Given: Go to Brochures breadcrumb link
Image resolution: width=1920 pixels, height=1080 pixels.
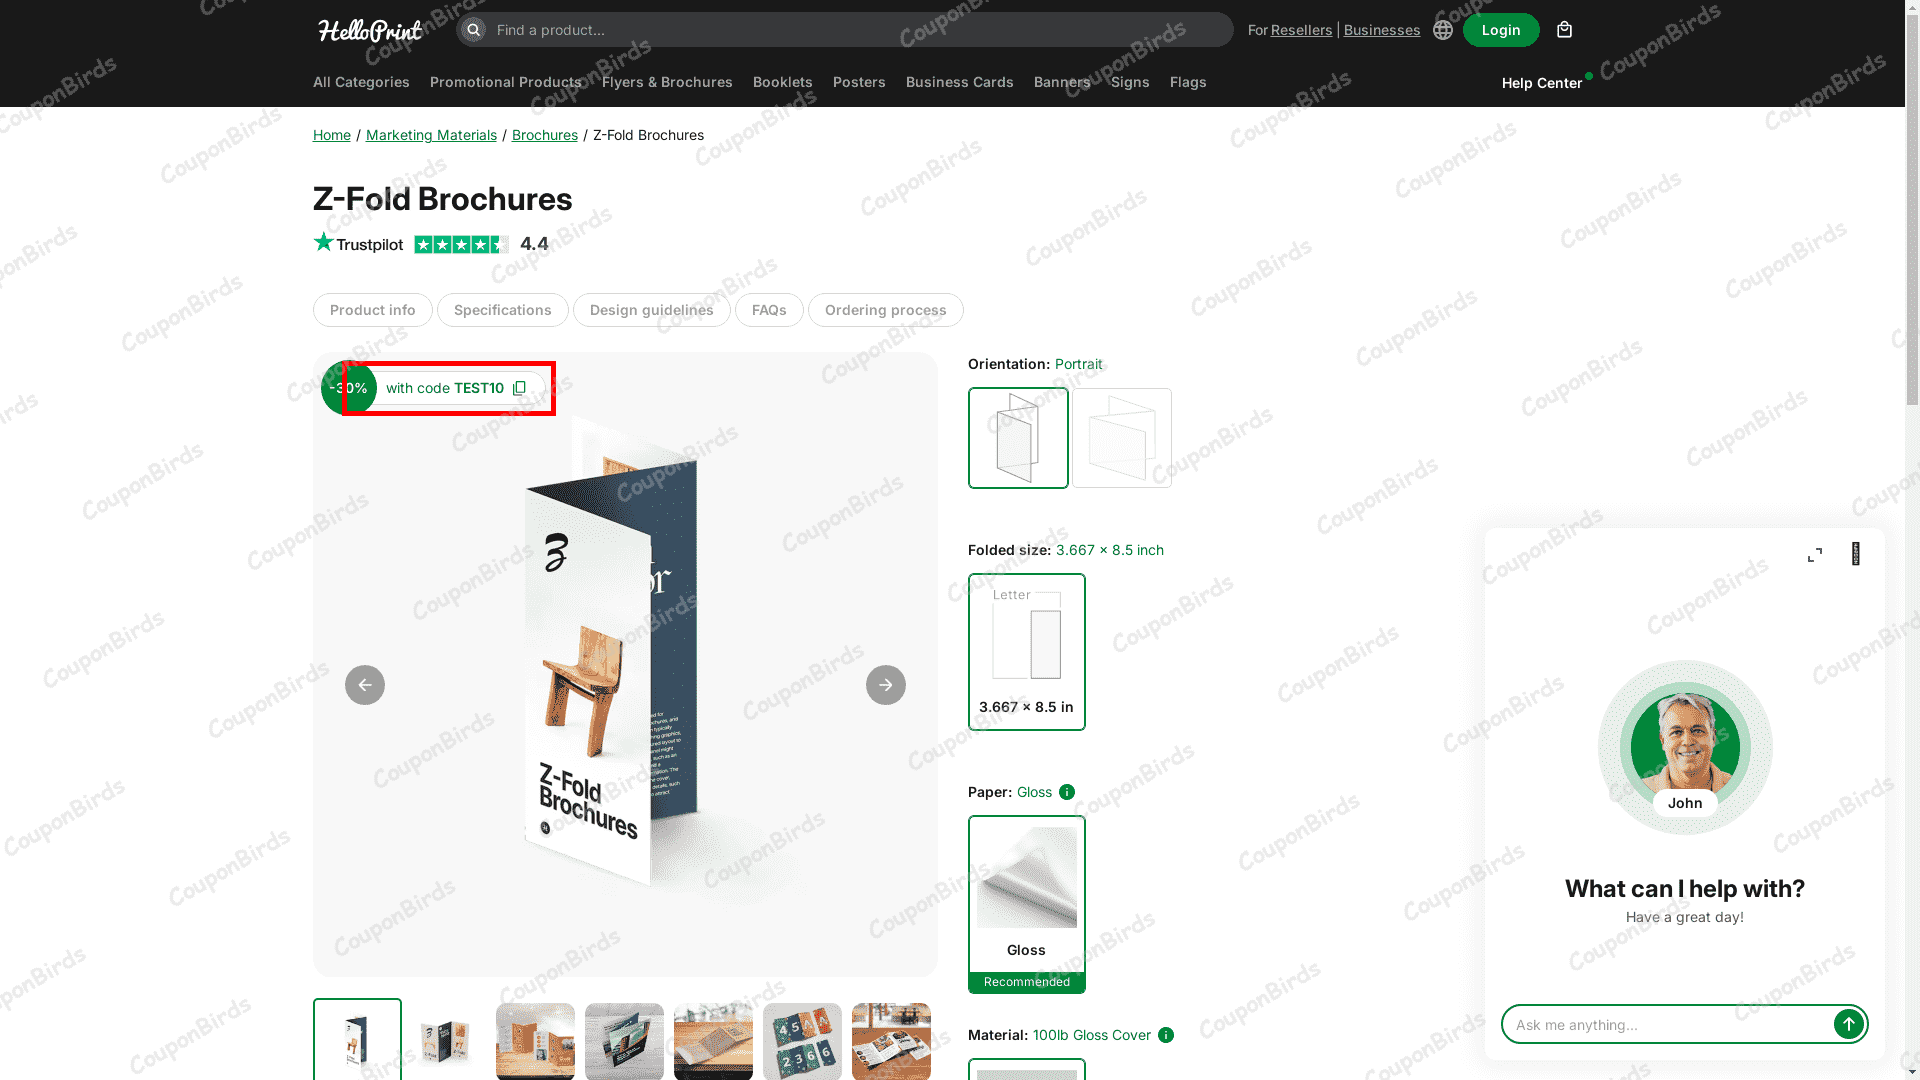Looking at the screenshot, I should click(545, 135).
